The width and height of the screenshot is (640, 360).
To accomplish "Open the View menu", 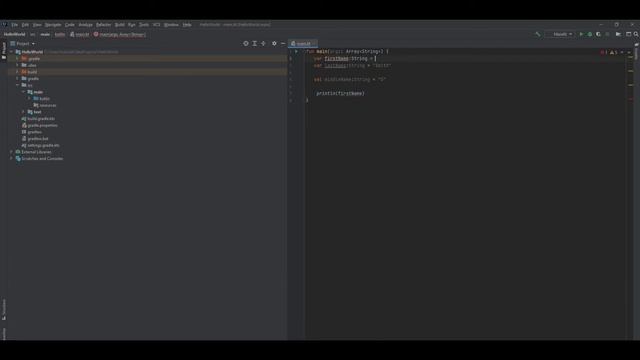I will click(37, 25).
